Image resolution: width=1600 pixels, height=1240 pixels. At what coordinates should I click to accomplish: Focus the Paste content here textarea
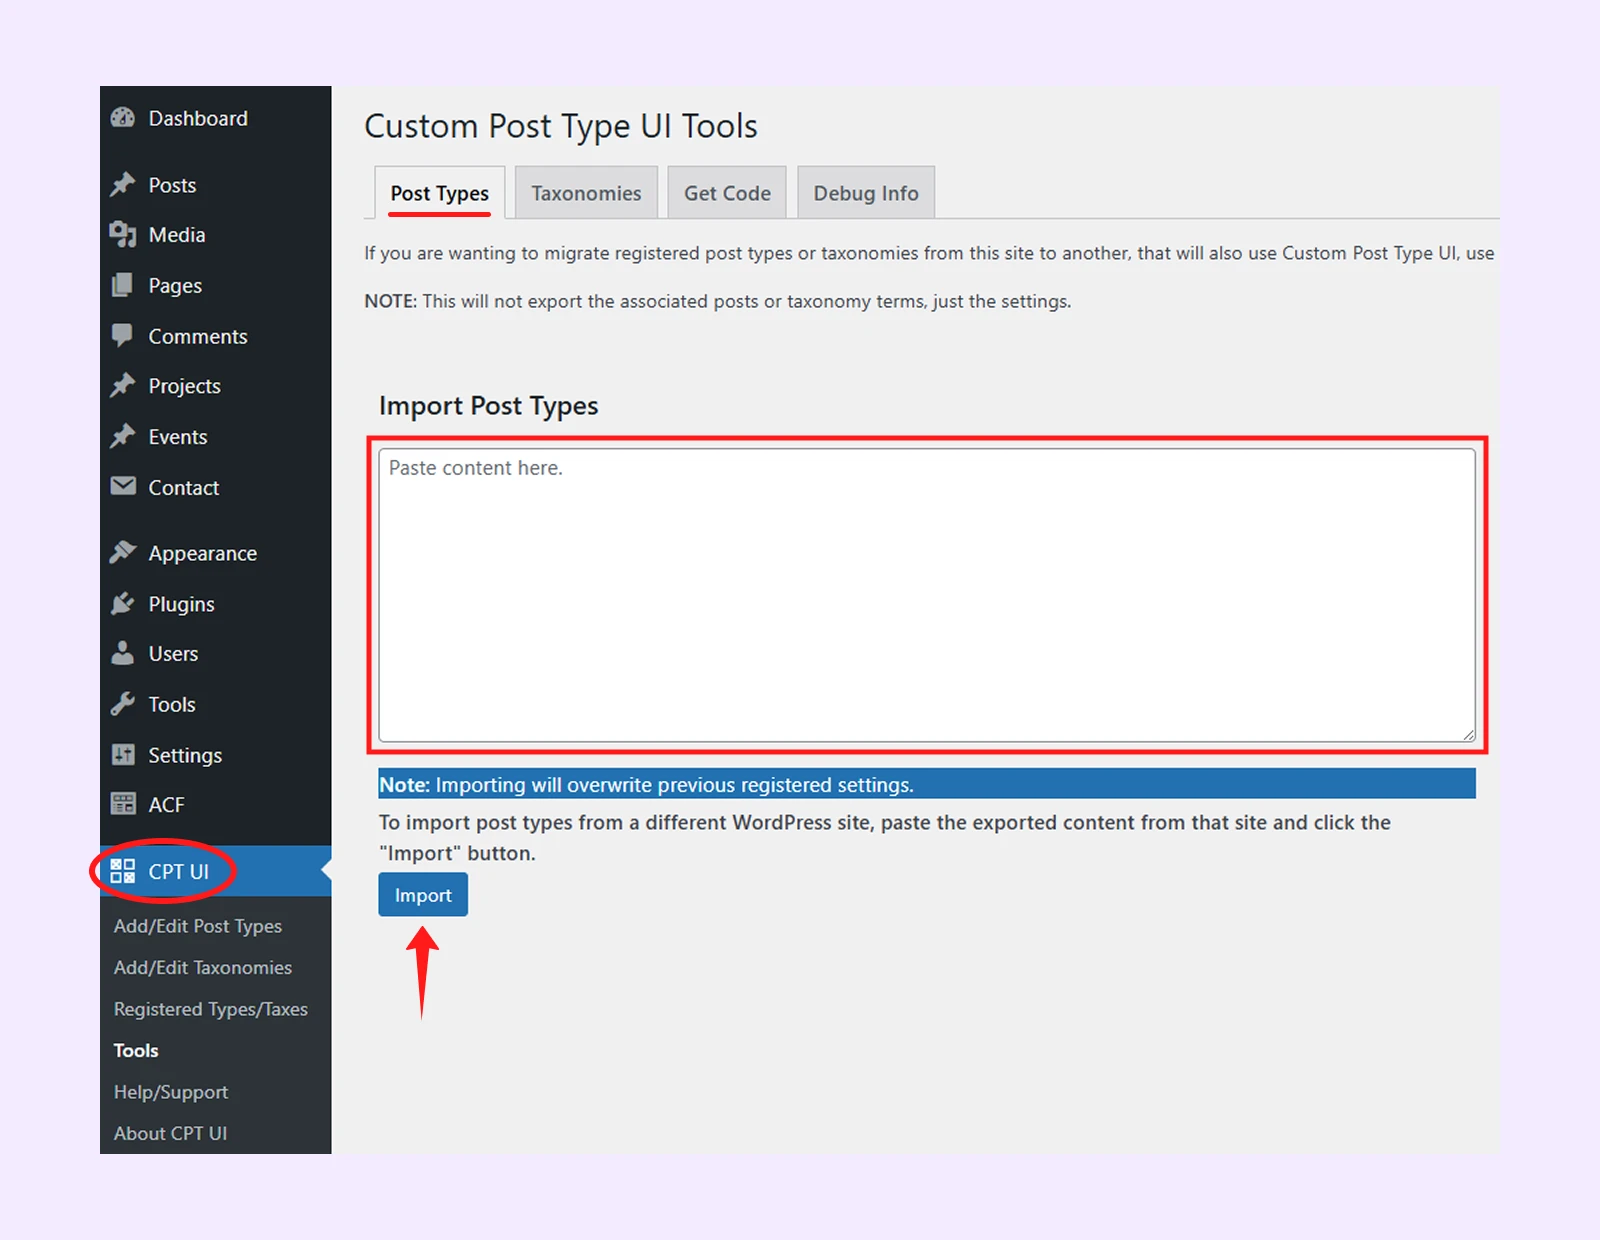(x=926, y=595)
